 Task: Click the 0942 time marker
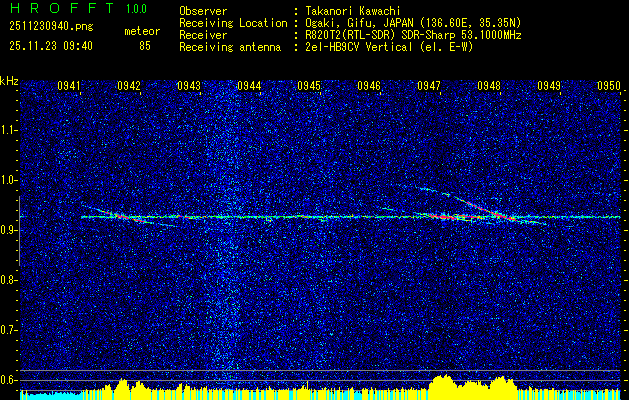click(129, 86)
